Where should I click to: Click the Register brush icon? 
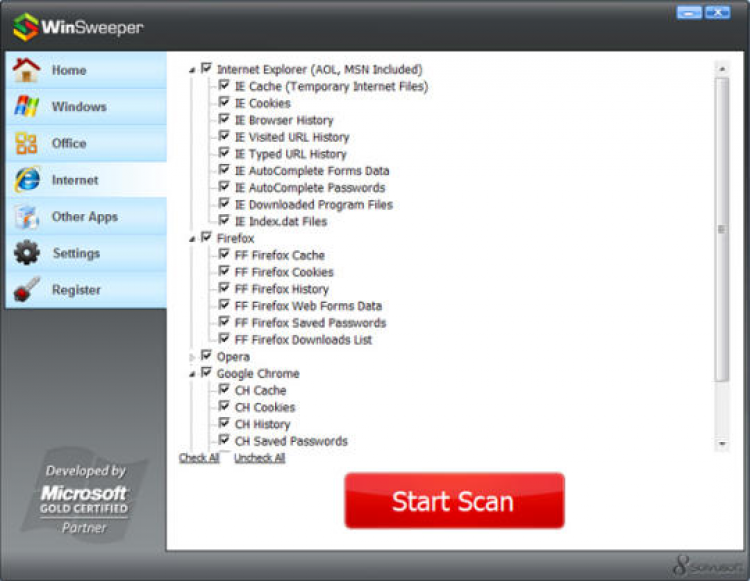tap(27, 289)
